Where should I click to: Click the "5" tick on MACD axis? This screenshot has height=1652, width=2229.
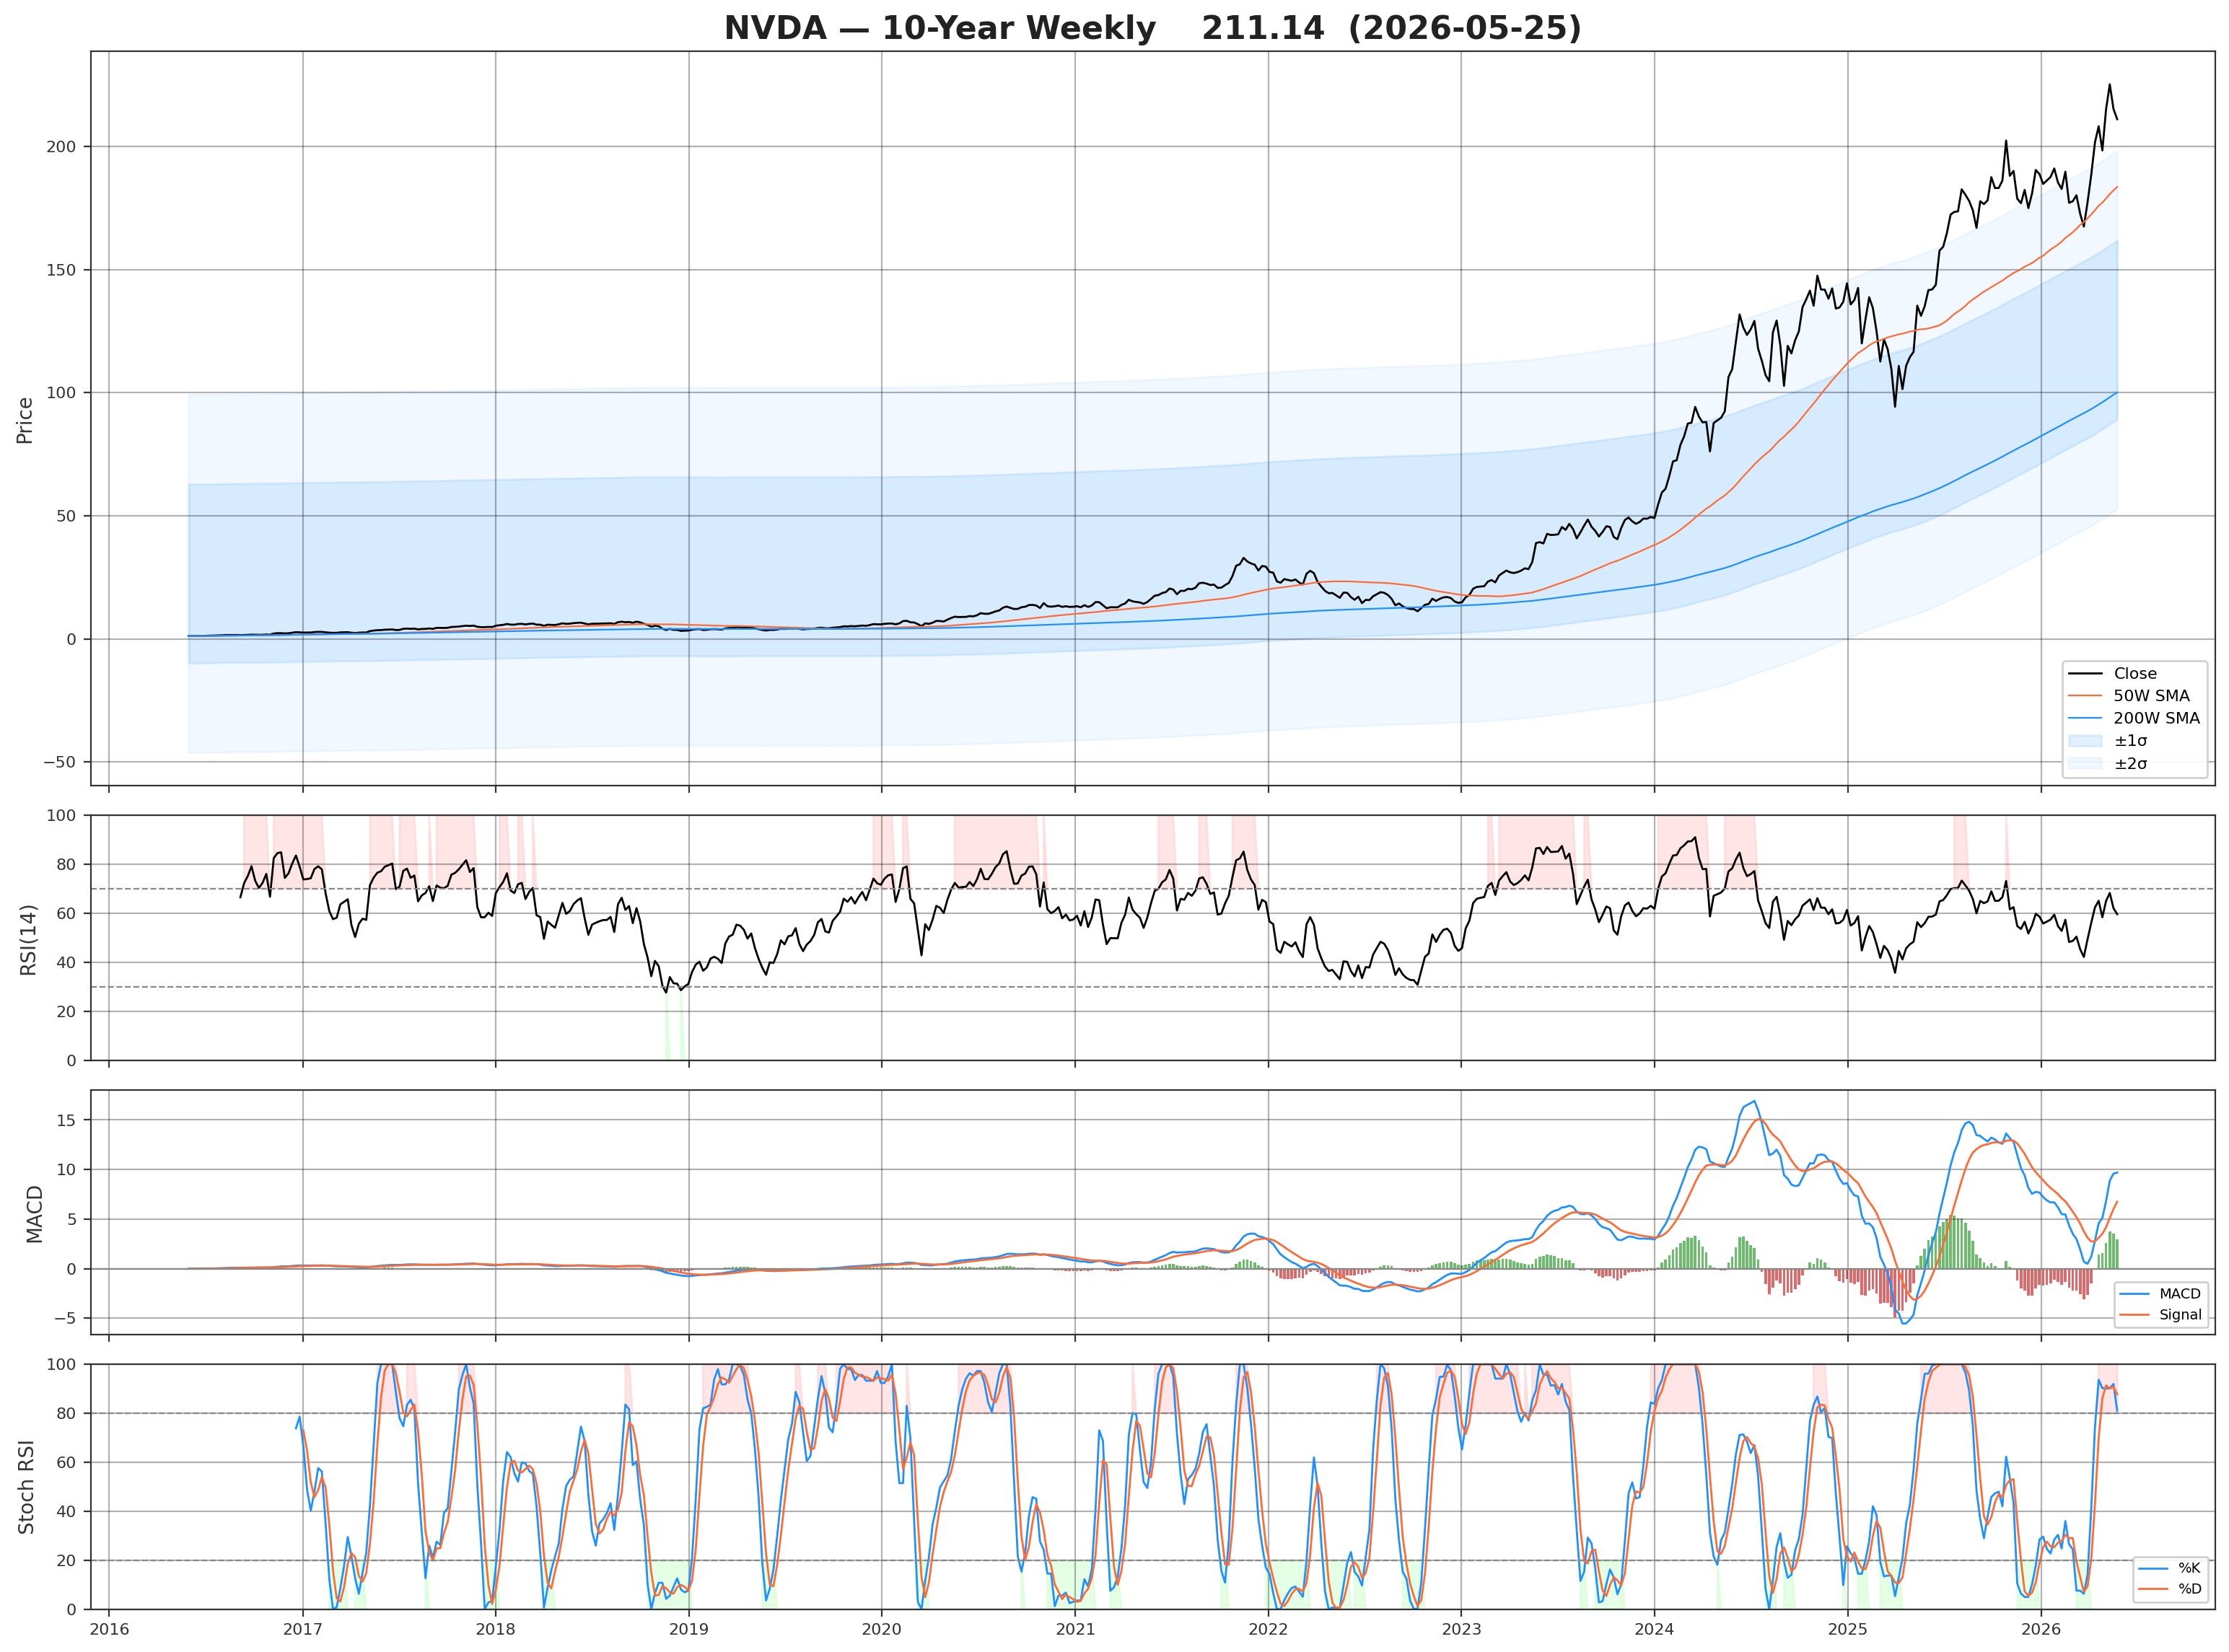[x=71, y=1220]
